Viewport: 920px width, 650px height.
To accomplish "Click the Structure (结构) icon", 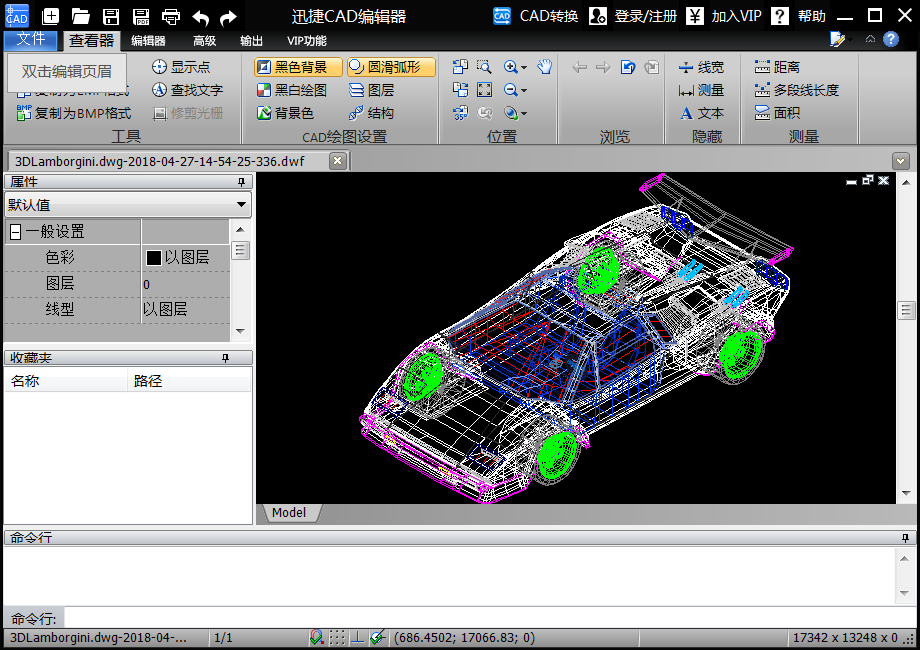I will pyautogui.click(x=371, y=113).
